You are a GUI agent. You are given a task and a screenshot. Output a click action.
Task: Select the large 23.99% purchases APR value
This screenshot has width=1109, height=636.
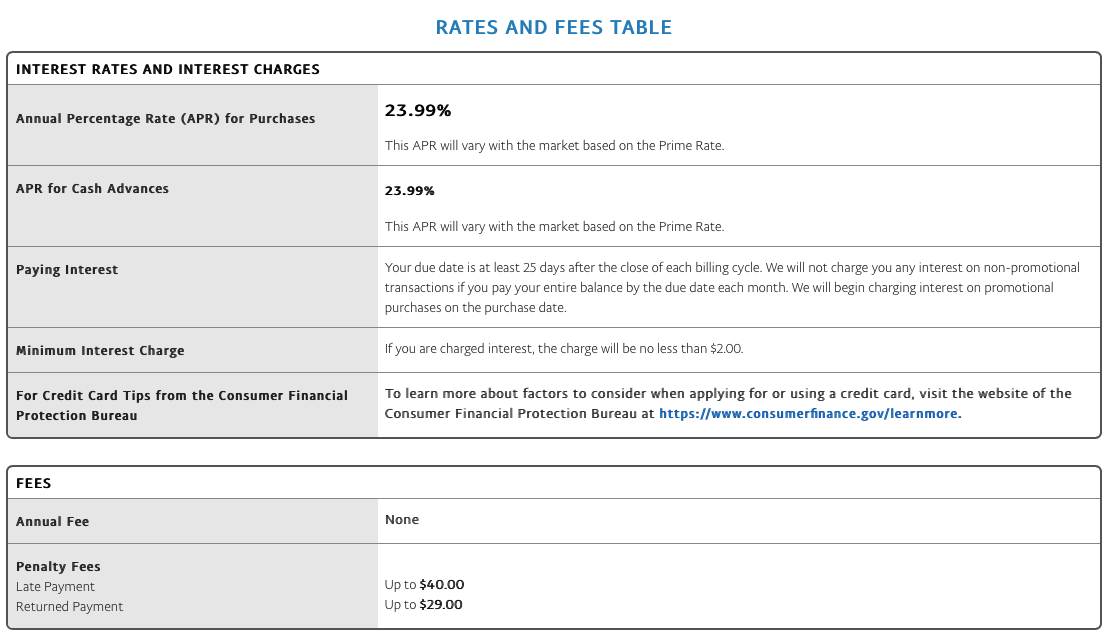(418, 111)
